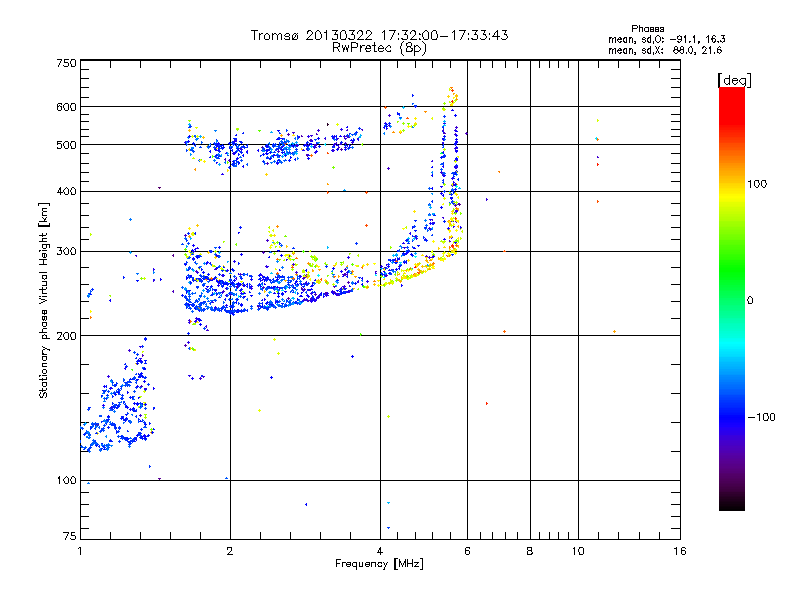Click the '[deg]' colorbar unit label
Image resolution: width=800 pixels, height=600 pixels.
pyautogui.click(x=734, y=80)
